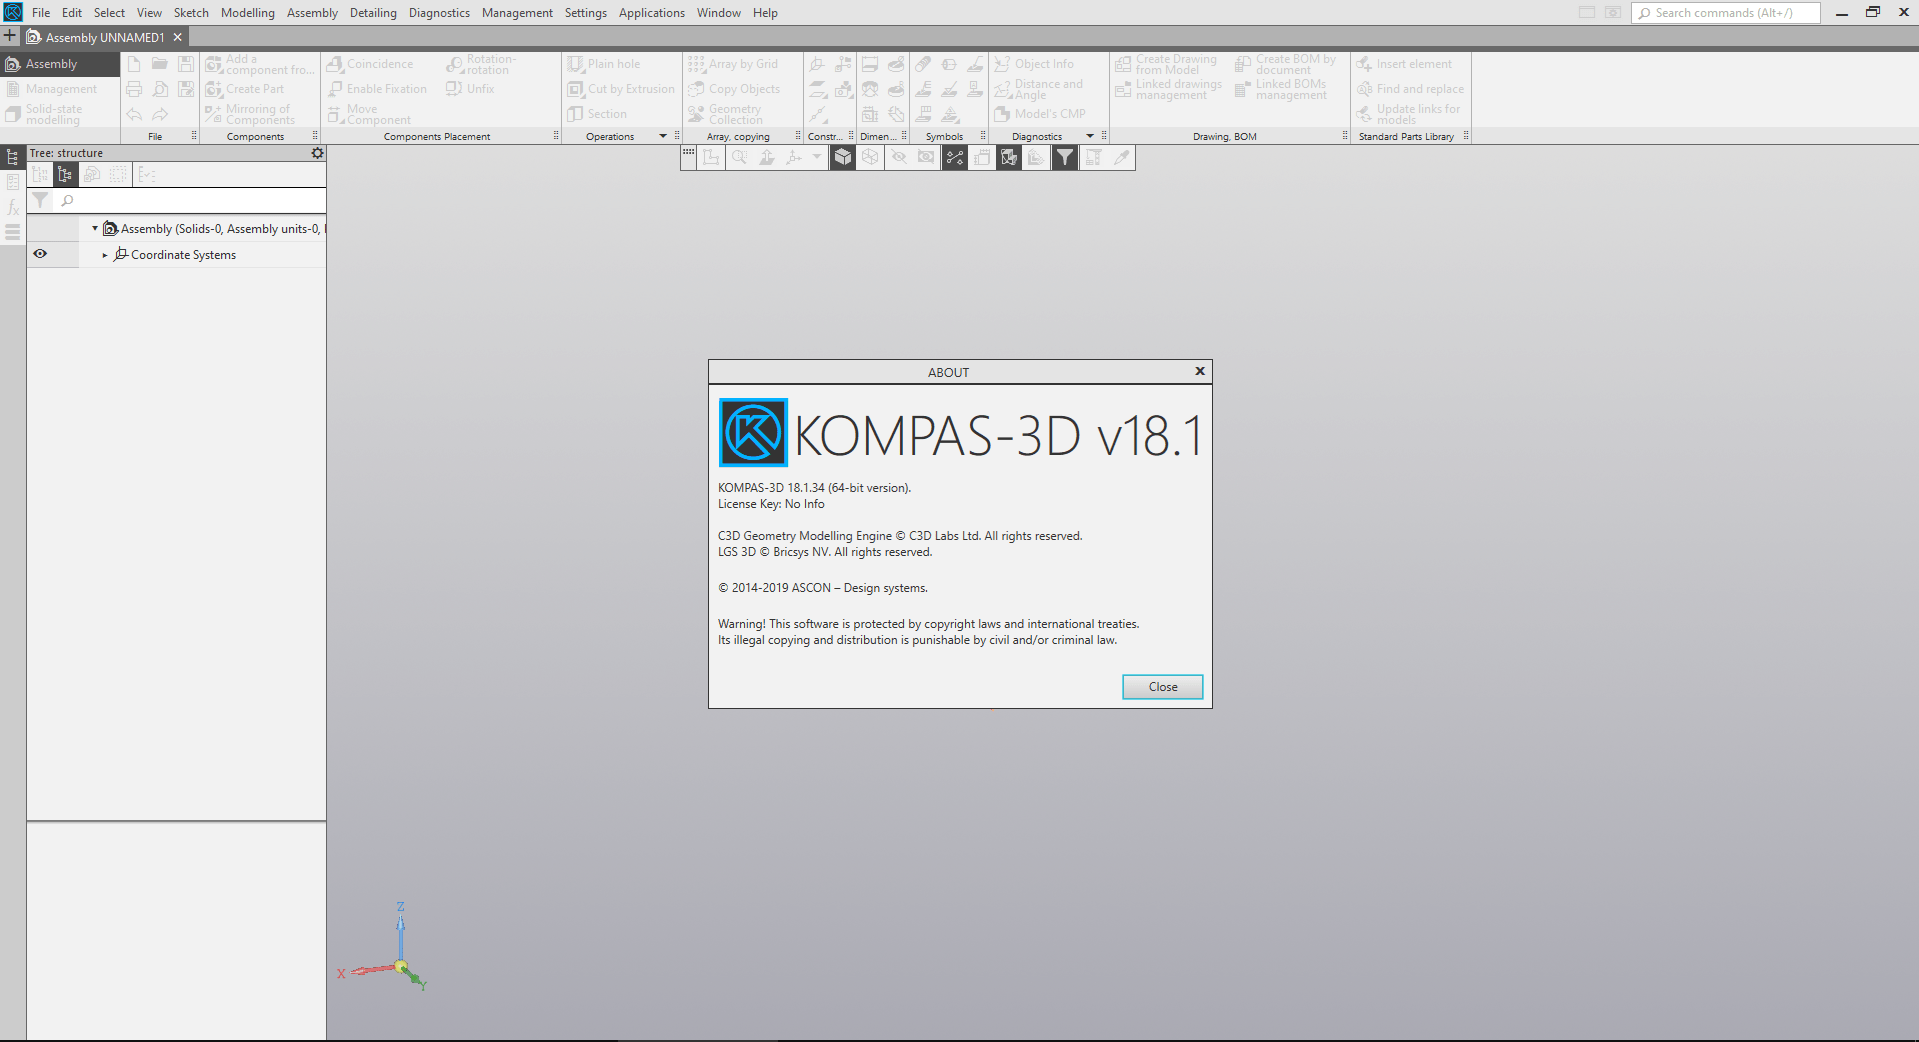Image resolution: width=1919 pixels, height=1042 pixels.
Task: Click the New document icon in File panel
Action: [134, 64]
